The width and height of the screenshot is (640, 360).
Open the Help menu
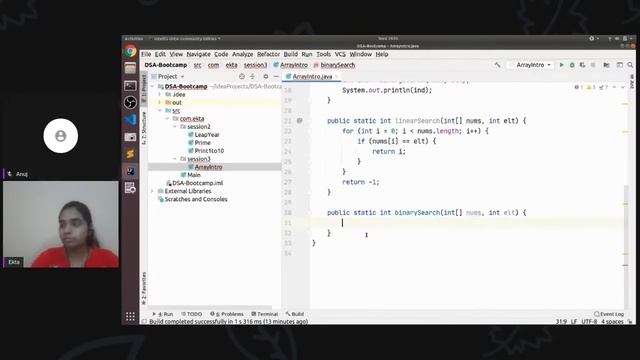coord(382,54)
